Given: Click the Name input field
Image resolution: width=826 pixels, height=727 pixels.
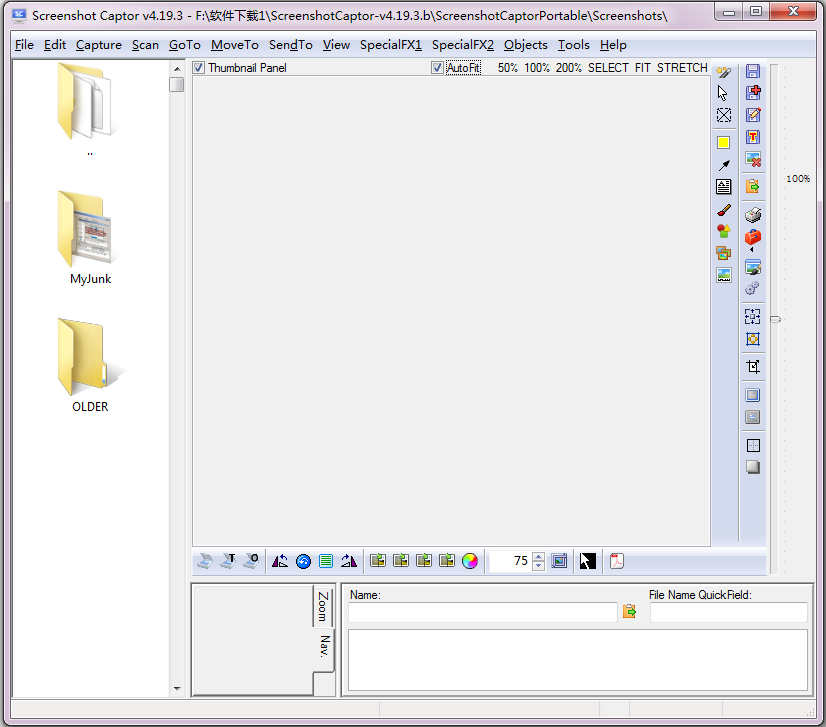Looking at the screenshot, I should (x=483, y=612).
